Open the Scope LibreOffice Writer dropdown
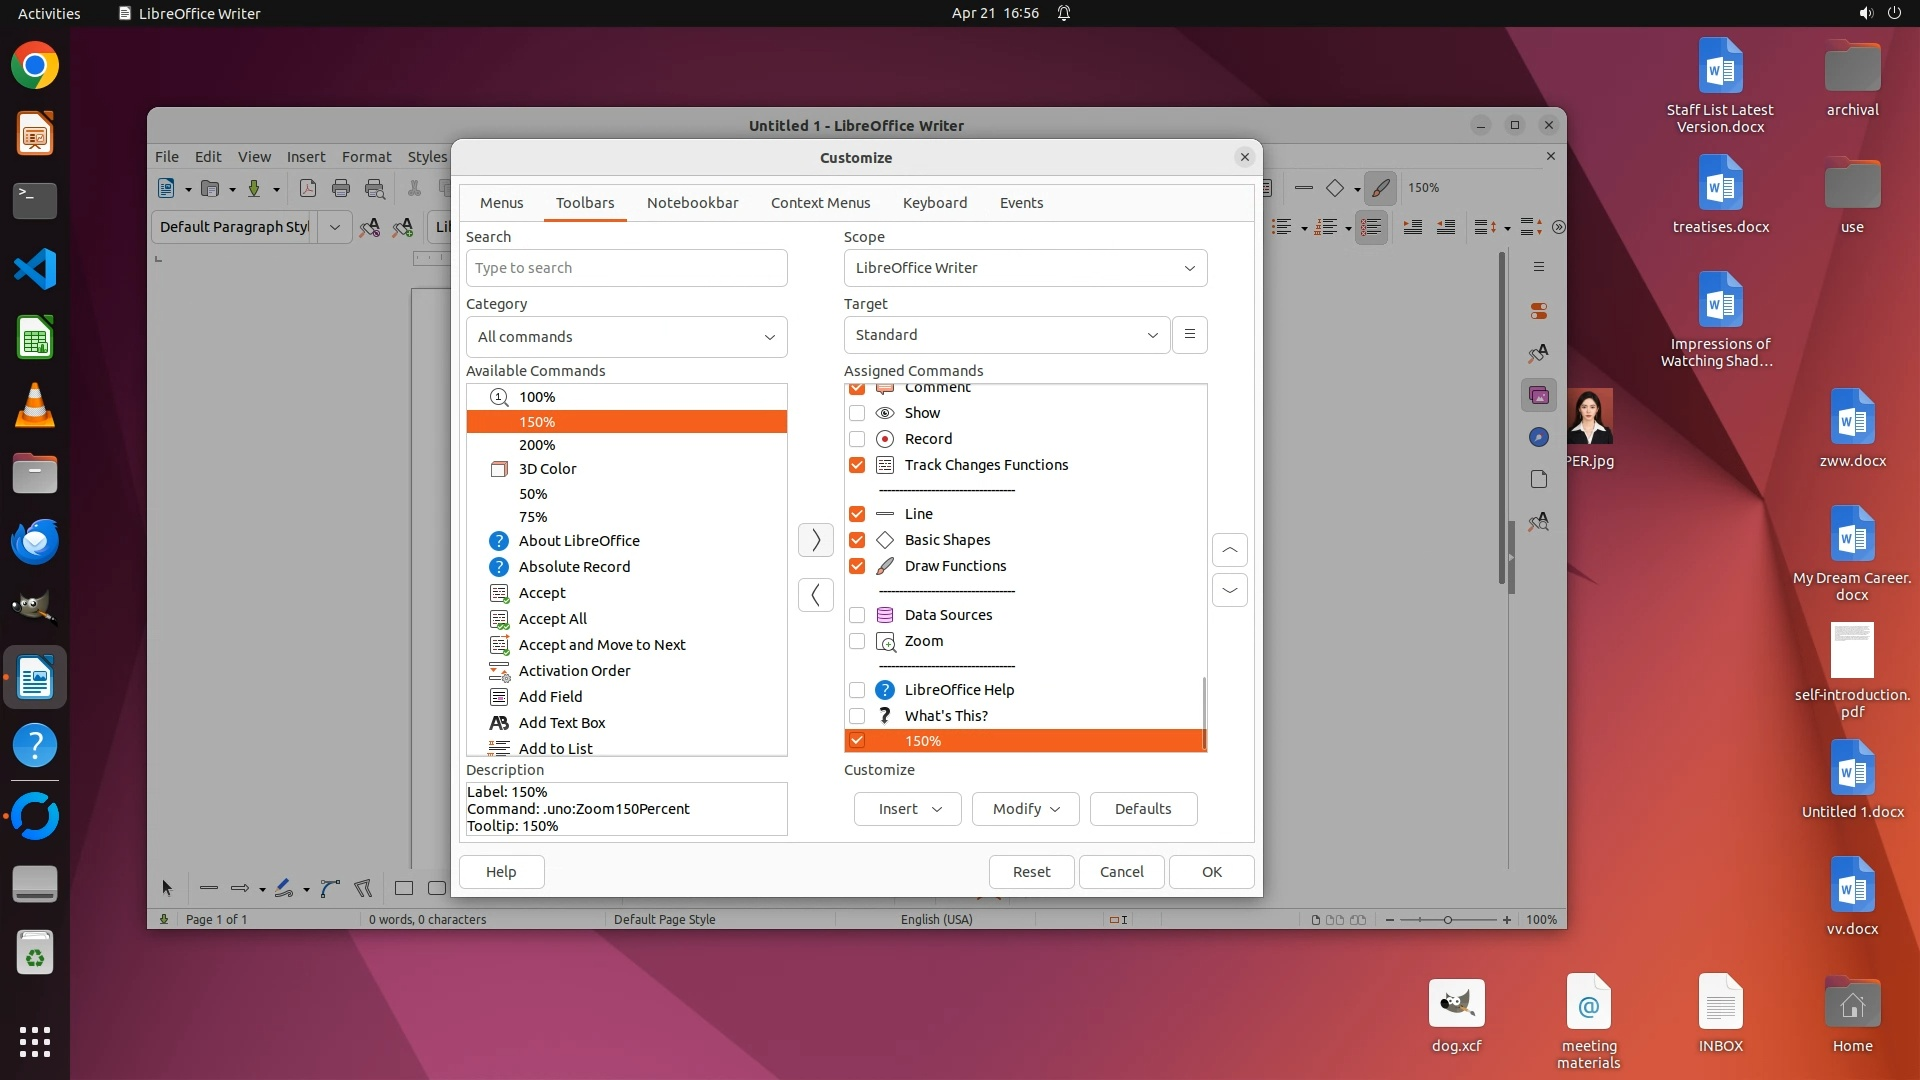This screenshot has height=1080, width=1920. pos(1025,268)
